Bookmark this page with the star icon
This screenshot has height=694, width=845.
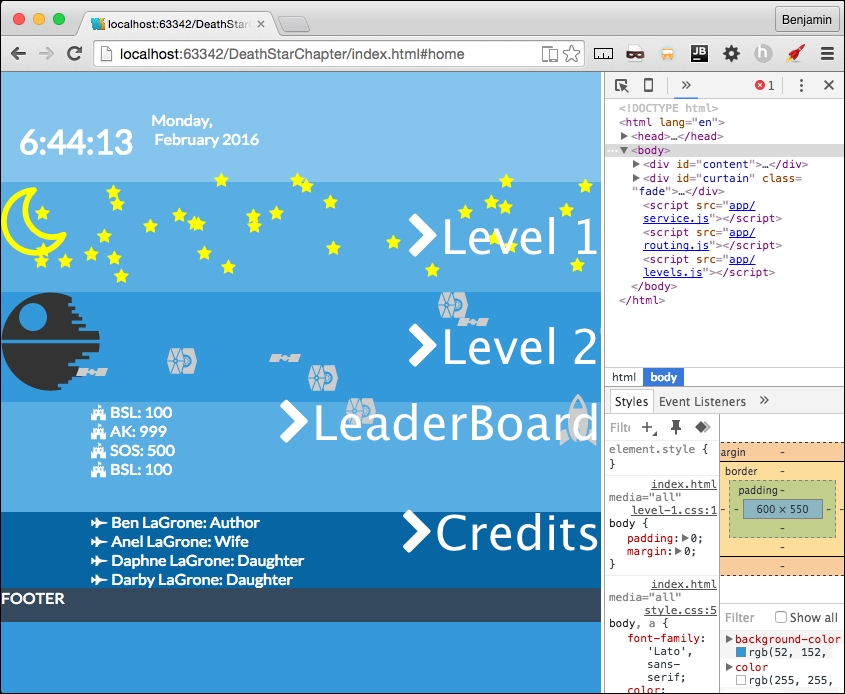point(572,54)
